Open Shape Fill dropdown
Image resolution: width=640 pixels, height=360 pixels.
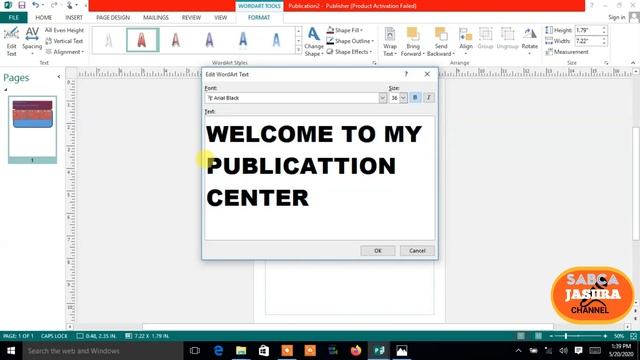pos(345,30)
